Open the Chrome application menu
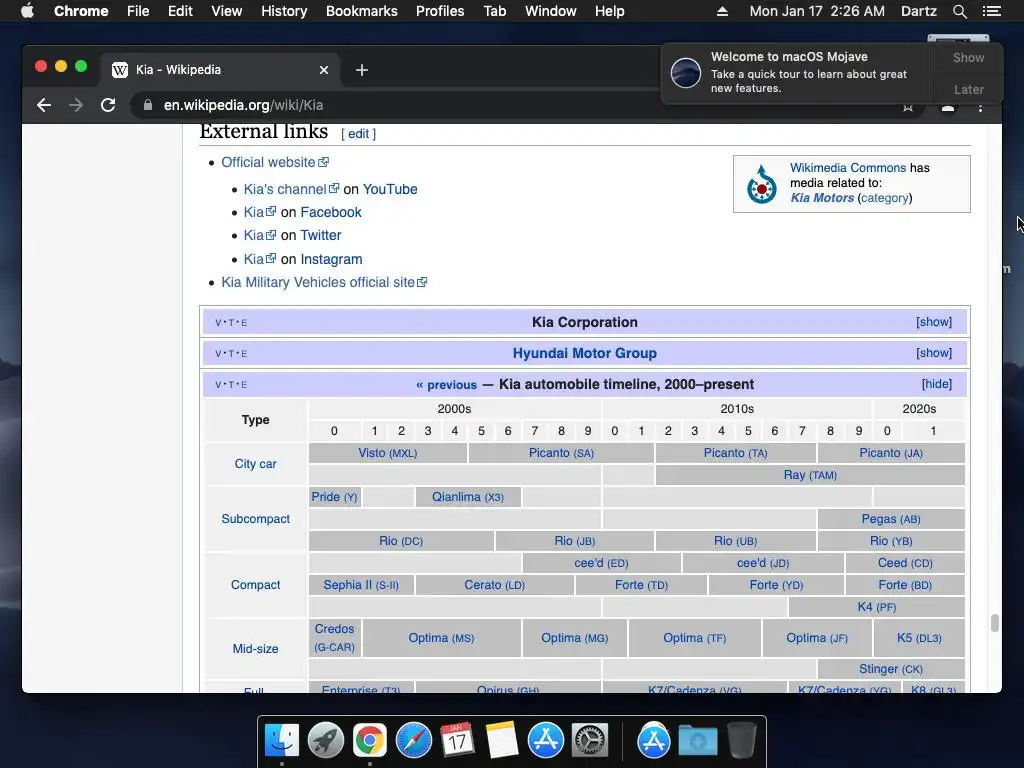 [x=81, y=11]
